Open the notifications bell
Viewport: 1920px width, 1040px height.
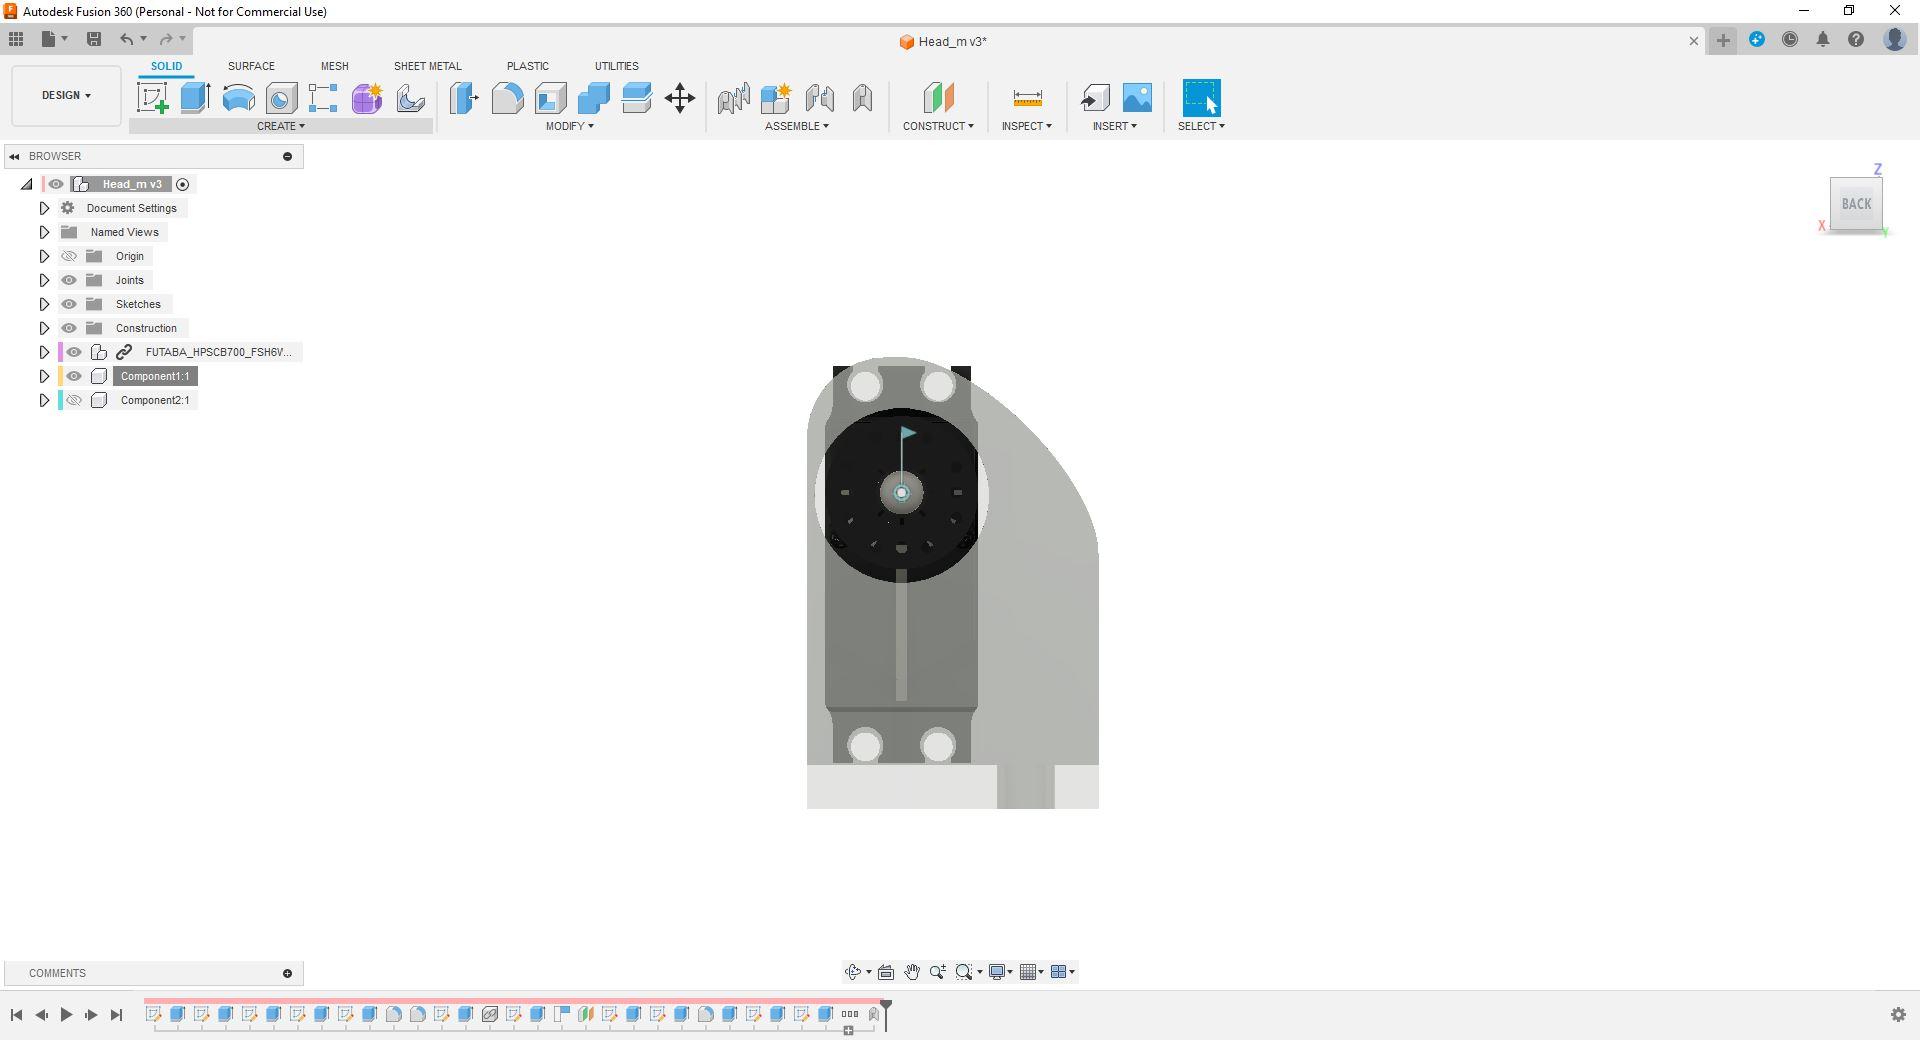point(1823,40)
